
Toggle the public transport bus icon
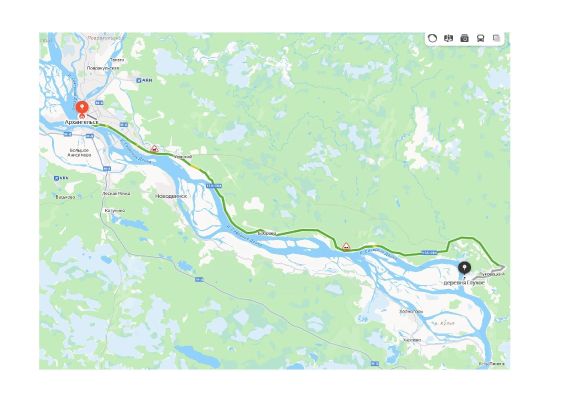click(481, 38)
